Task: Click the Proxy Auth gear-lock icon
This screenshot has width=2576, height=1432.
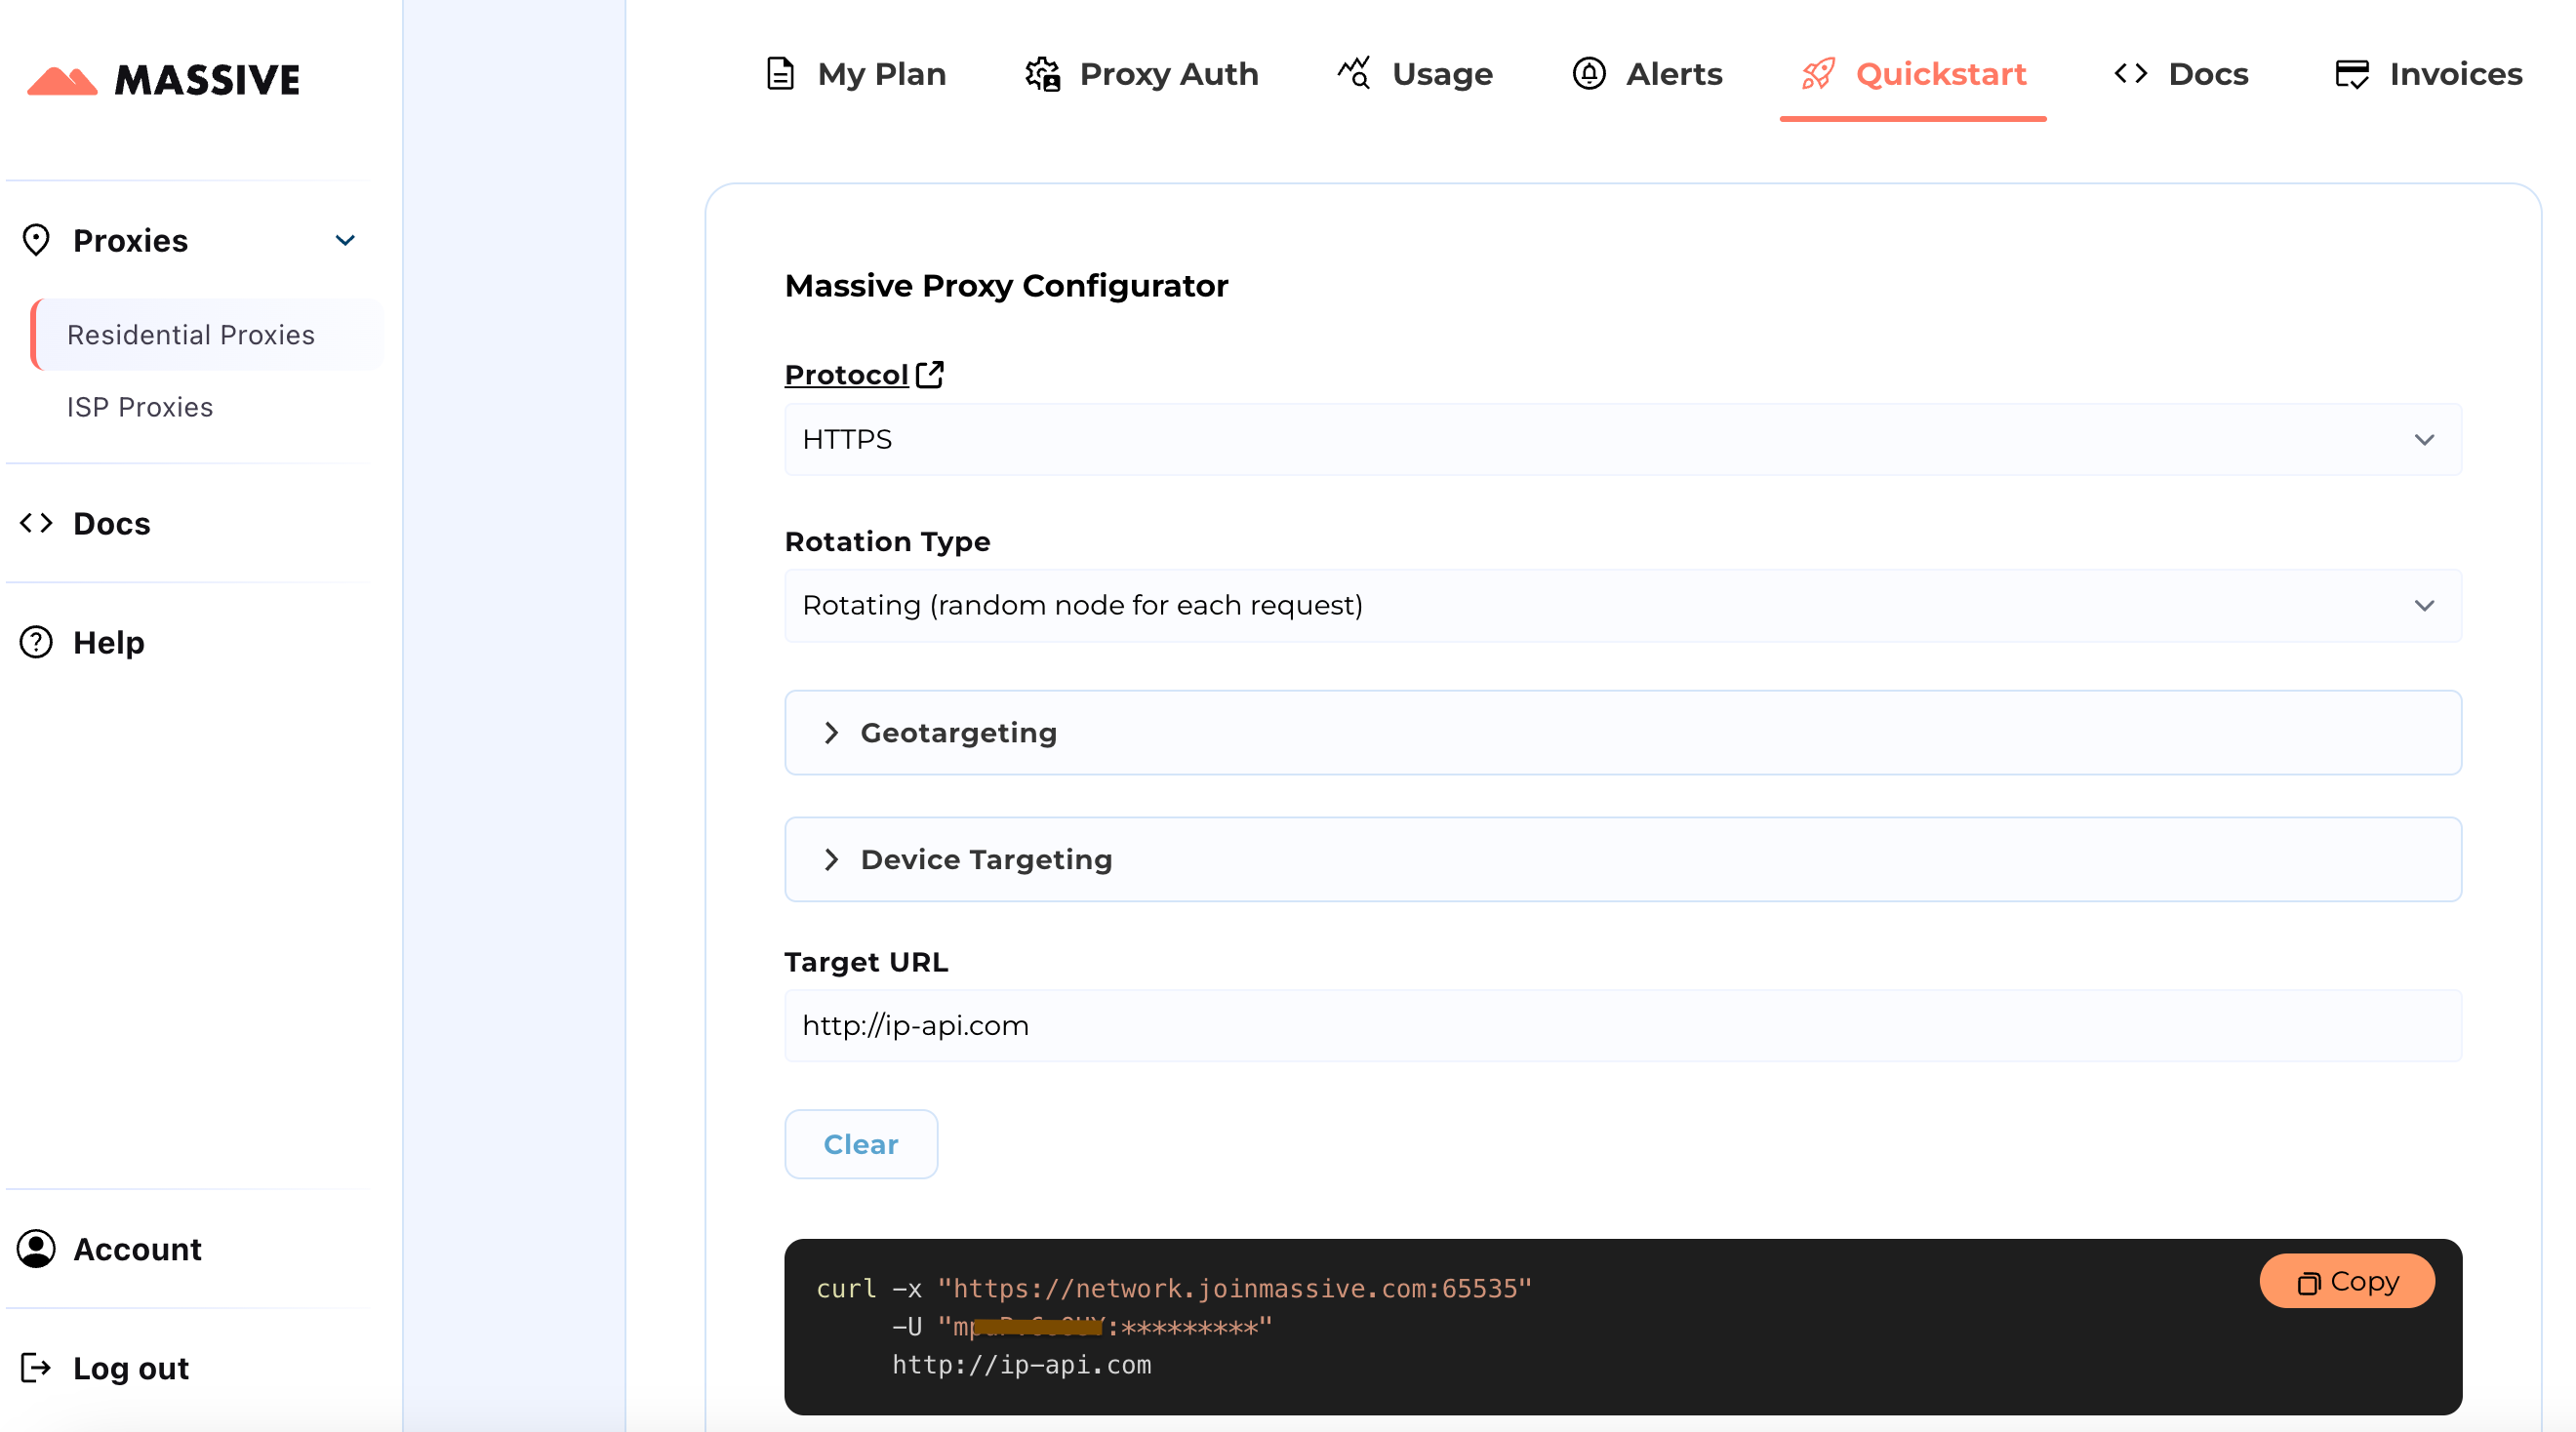Action: (1043, 74)
